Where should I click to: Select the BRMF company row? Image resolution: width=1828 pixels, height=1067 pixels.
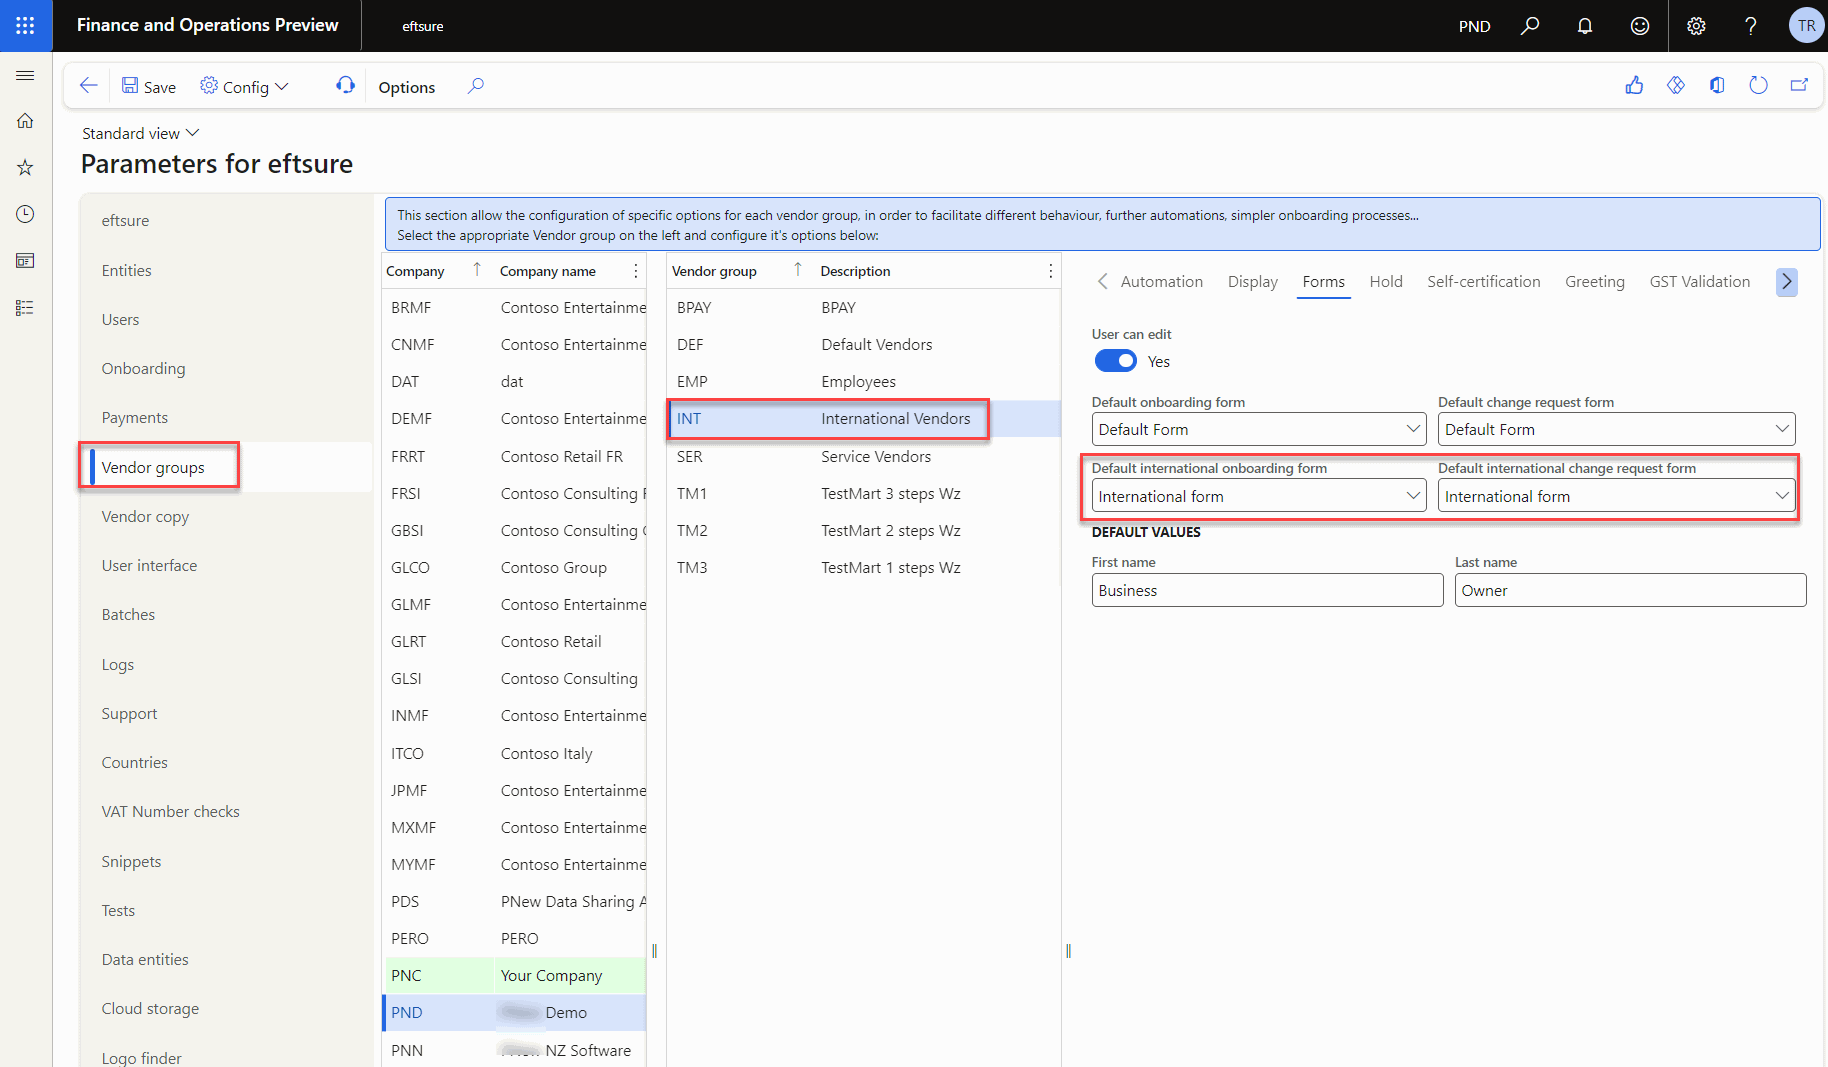(x=515, y=308)
